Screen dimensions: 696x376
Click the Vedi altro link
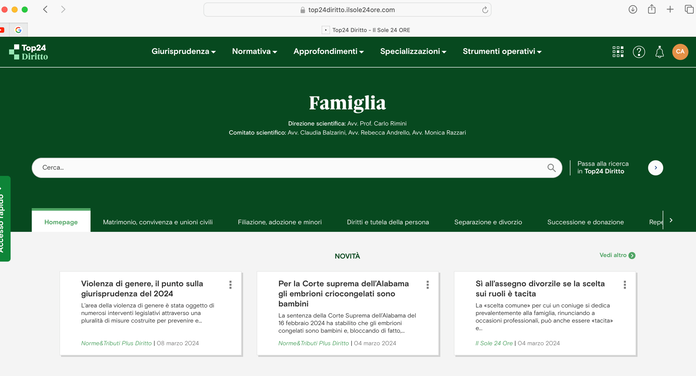tap(613, 255)
